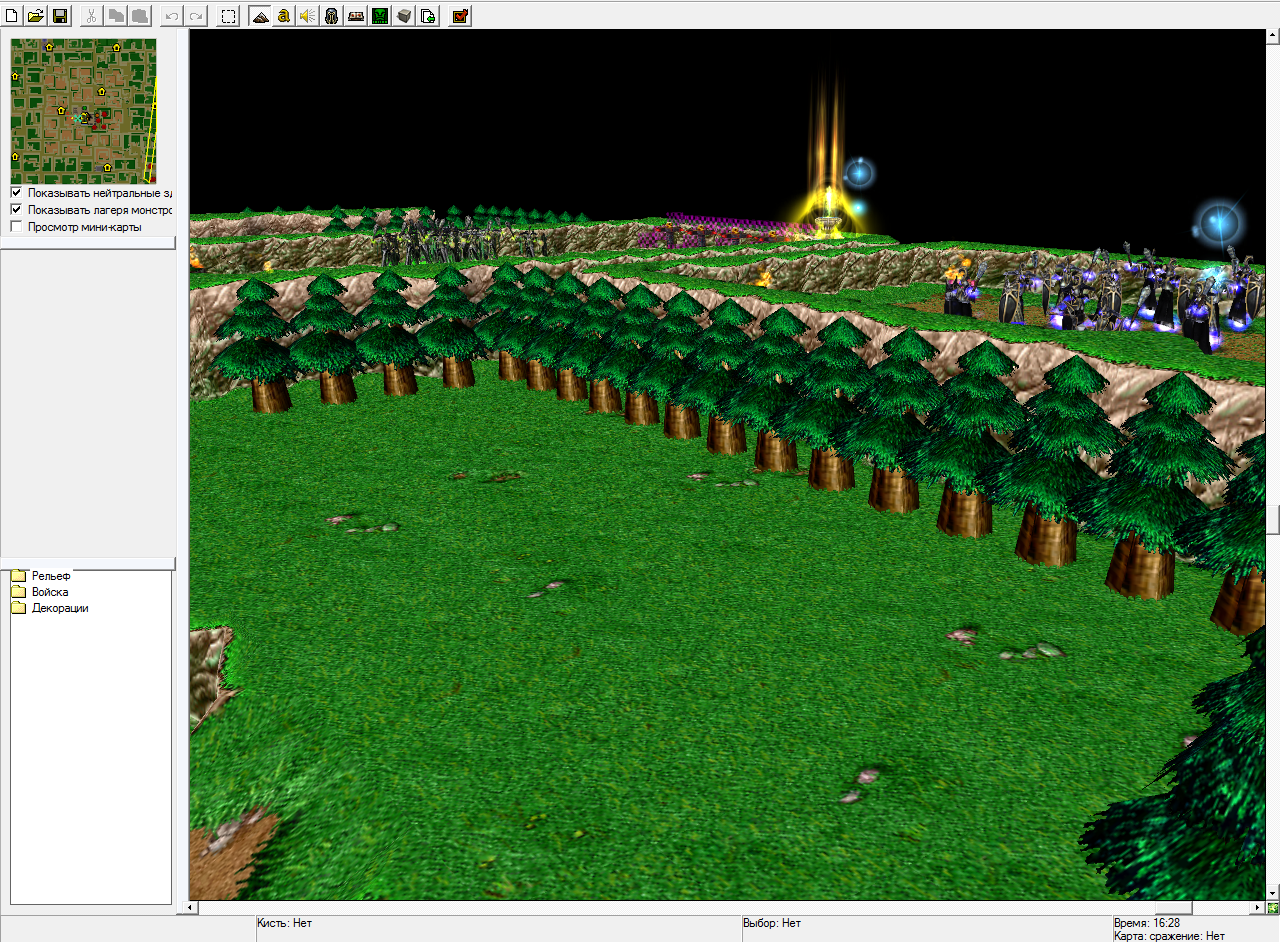Click the "Время: 16:28" status bar entry
The height and width of the screenshot is (943, 1280).
(x=1147, y=923)
